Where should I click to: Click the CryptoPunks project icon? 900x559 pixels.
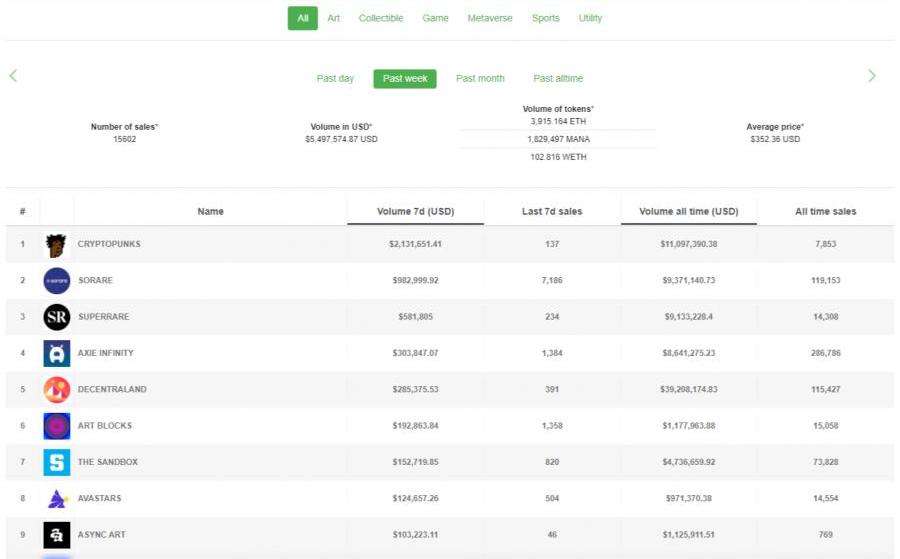coord(56,245)
